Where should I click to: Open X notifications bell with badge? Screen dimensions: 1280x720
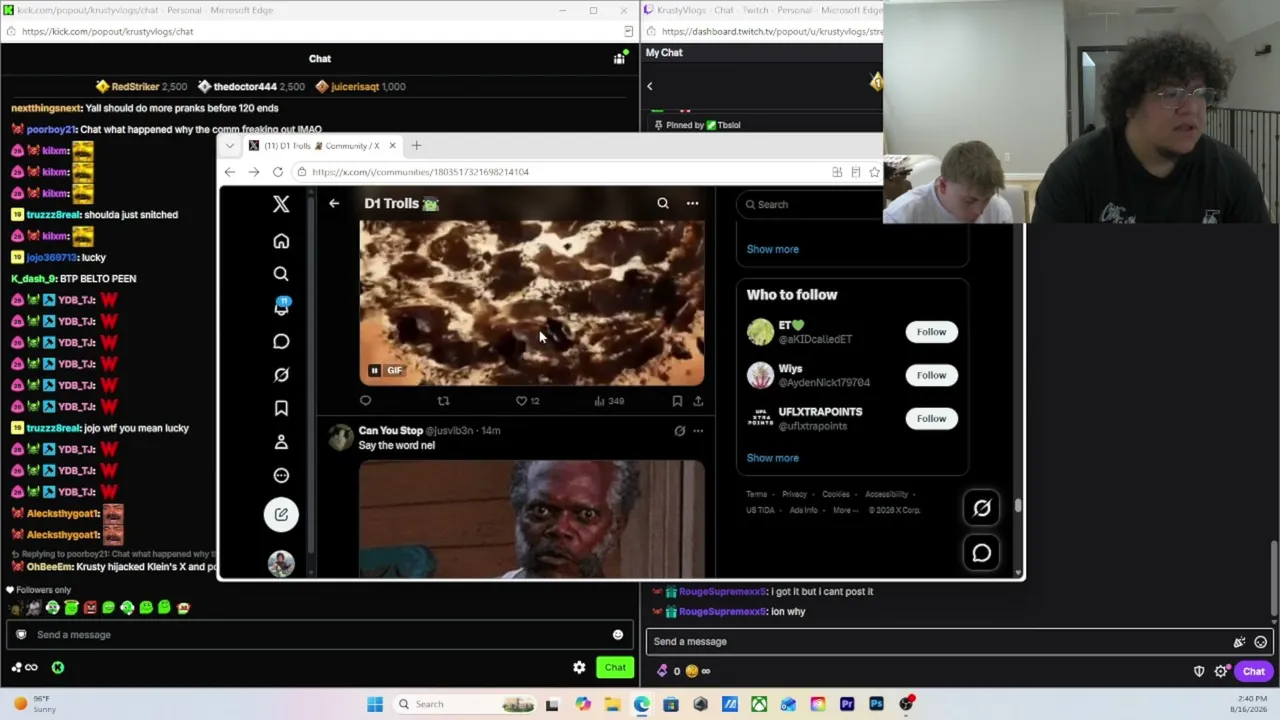[281, 307]
